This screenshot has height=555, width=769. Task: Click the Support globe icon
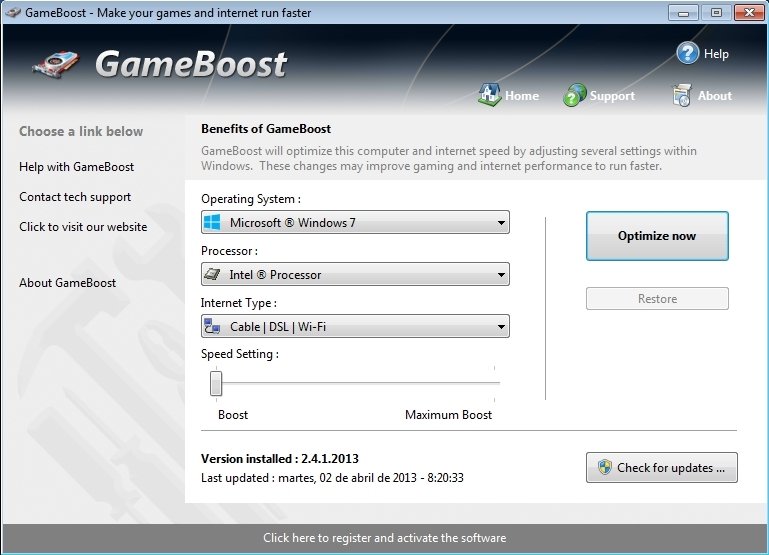click(574, 95)
